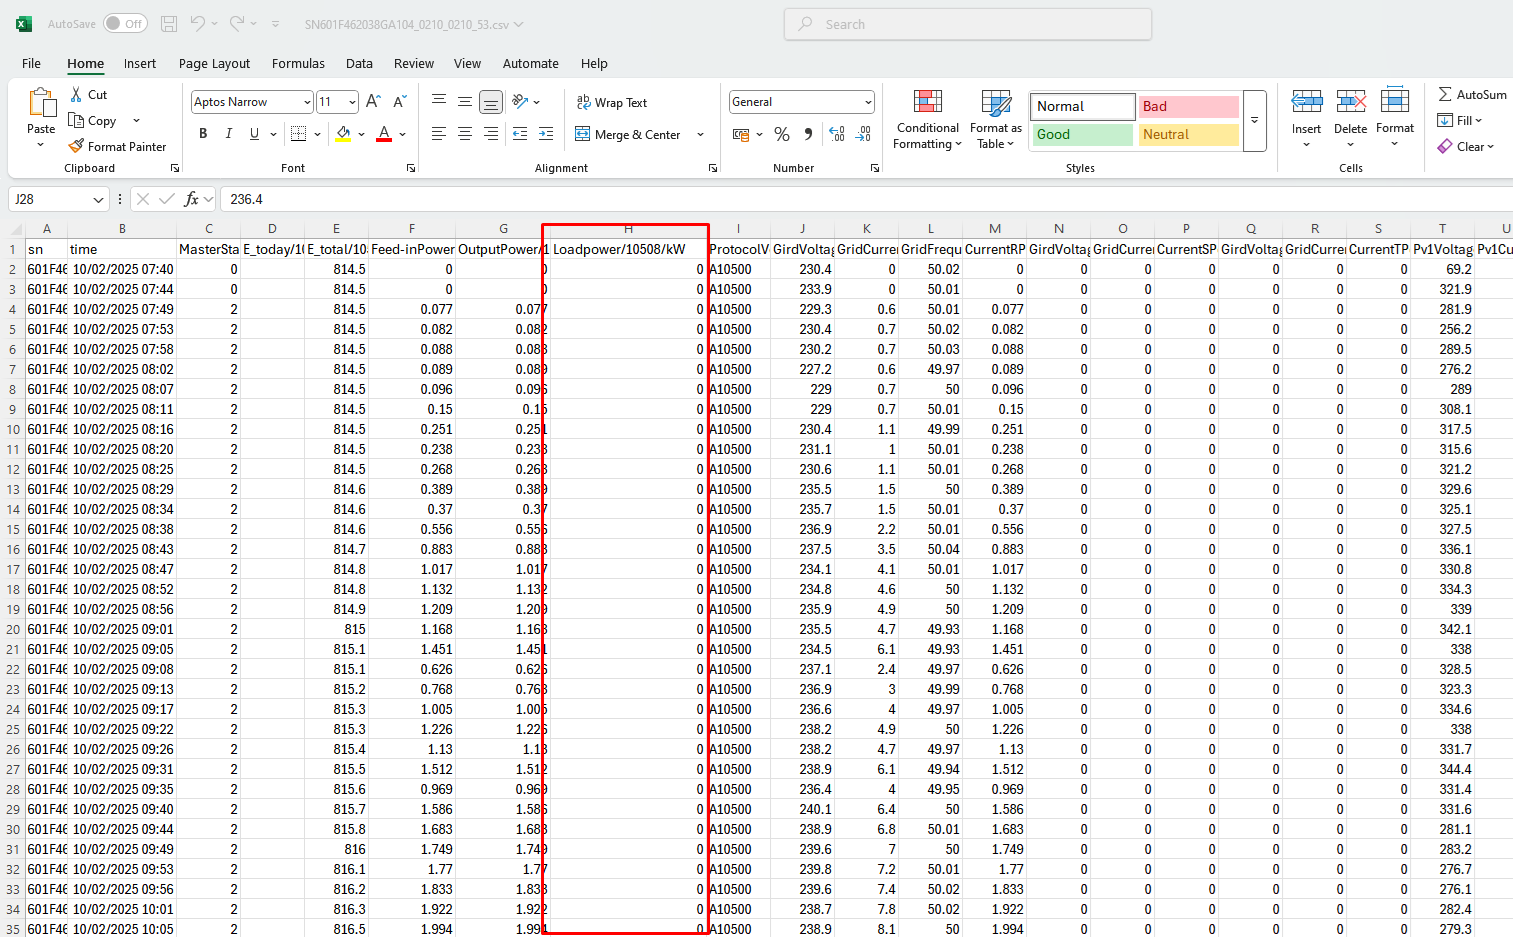Click the Format Painter brush icon
The image size is (1513, 937).
(x=76, y=146)
